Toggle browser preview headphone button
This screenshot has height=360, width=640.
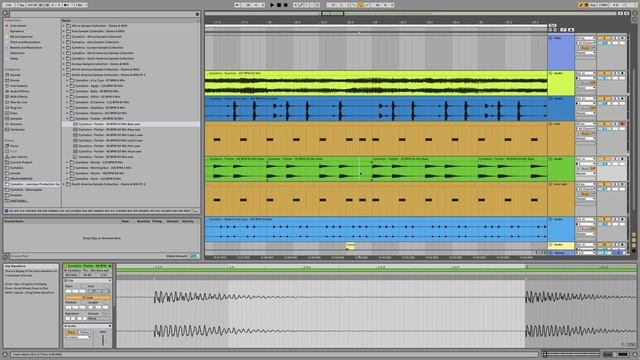tap(6, 211)
